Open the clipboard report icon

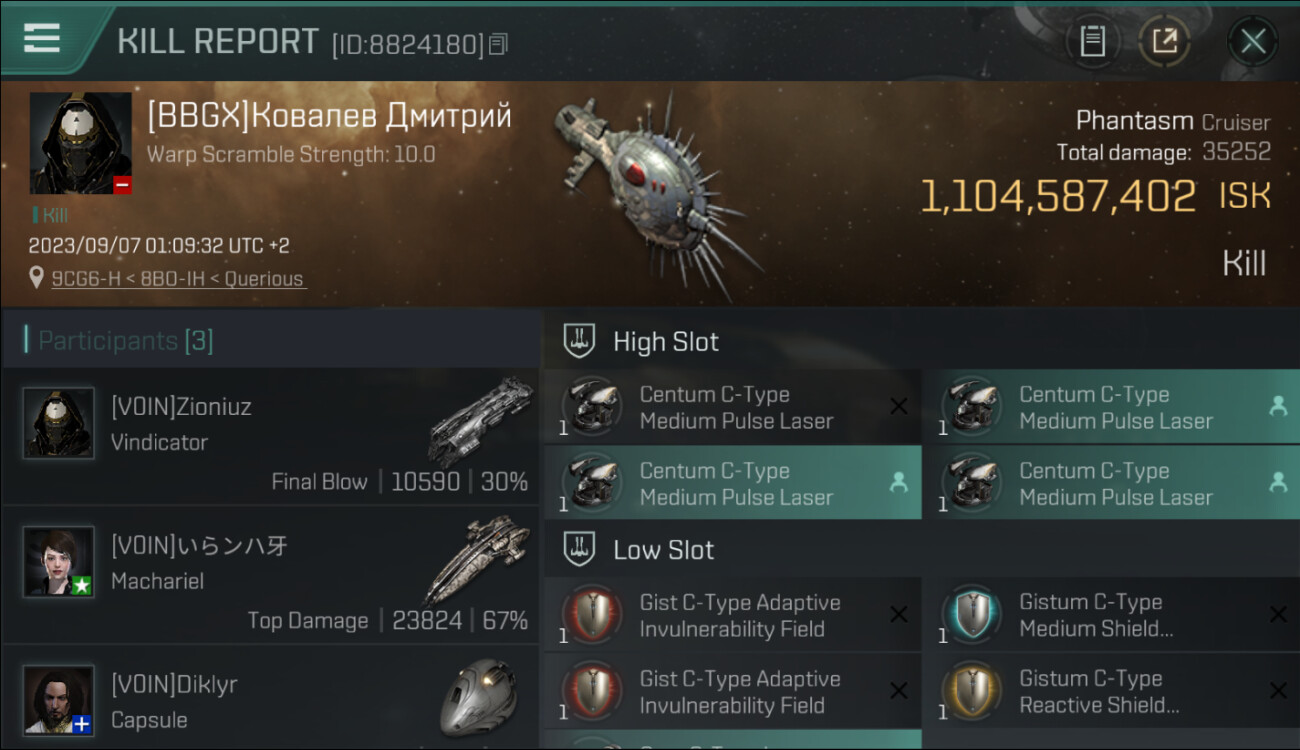1092,41
